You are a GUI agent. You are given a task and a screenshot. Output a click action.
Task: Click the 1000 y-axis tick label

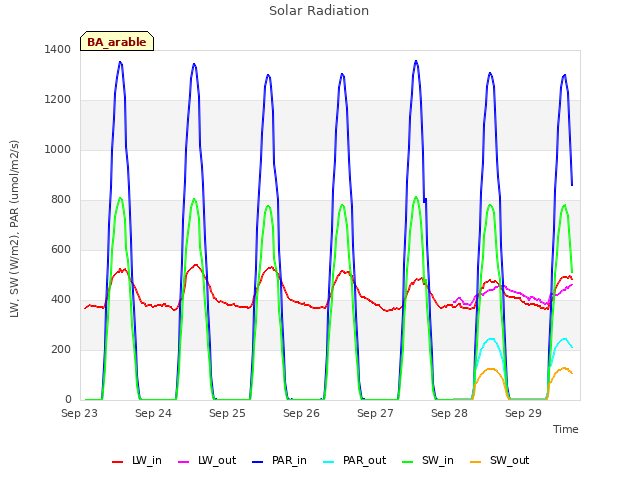[x=58, y=150]
